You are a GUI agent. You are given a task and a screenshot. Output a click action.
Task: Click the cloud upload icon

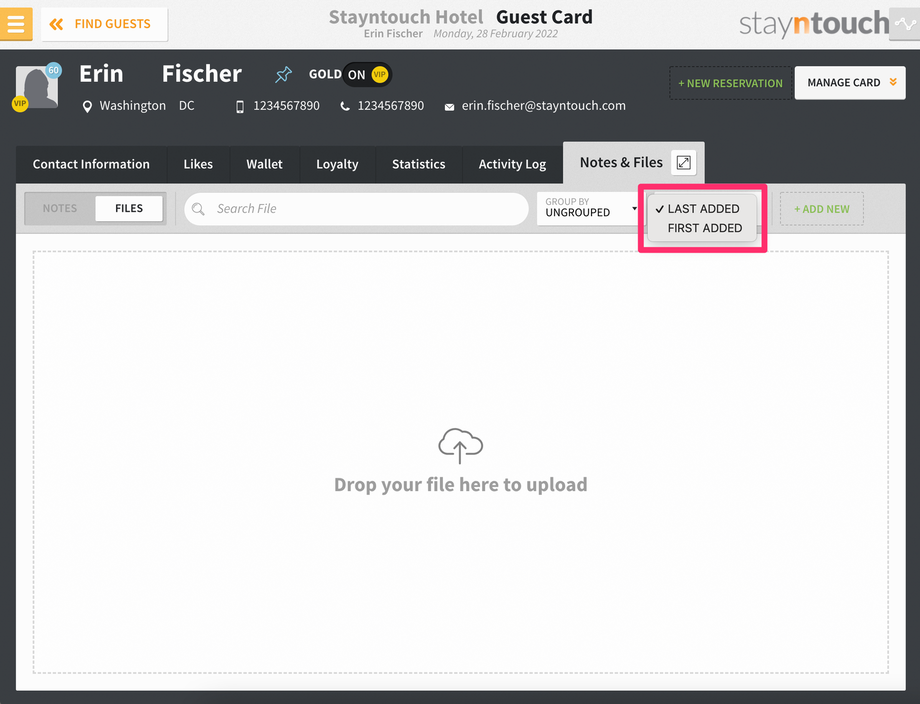coord(461,445)
